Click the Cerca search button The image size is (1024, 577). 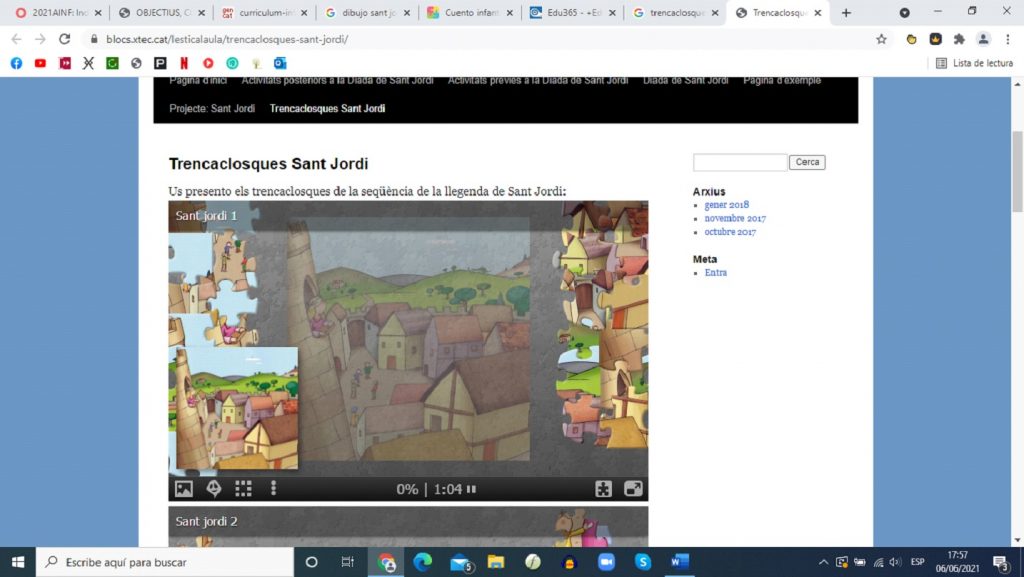pyautogui.click(x=807, y=162)
